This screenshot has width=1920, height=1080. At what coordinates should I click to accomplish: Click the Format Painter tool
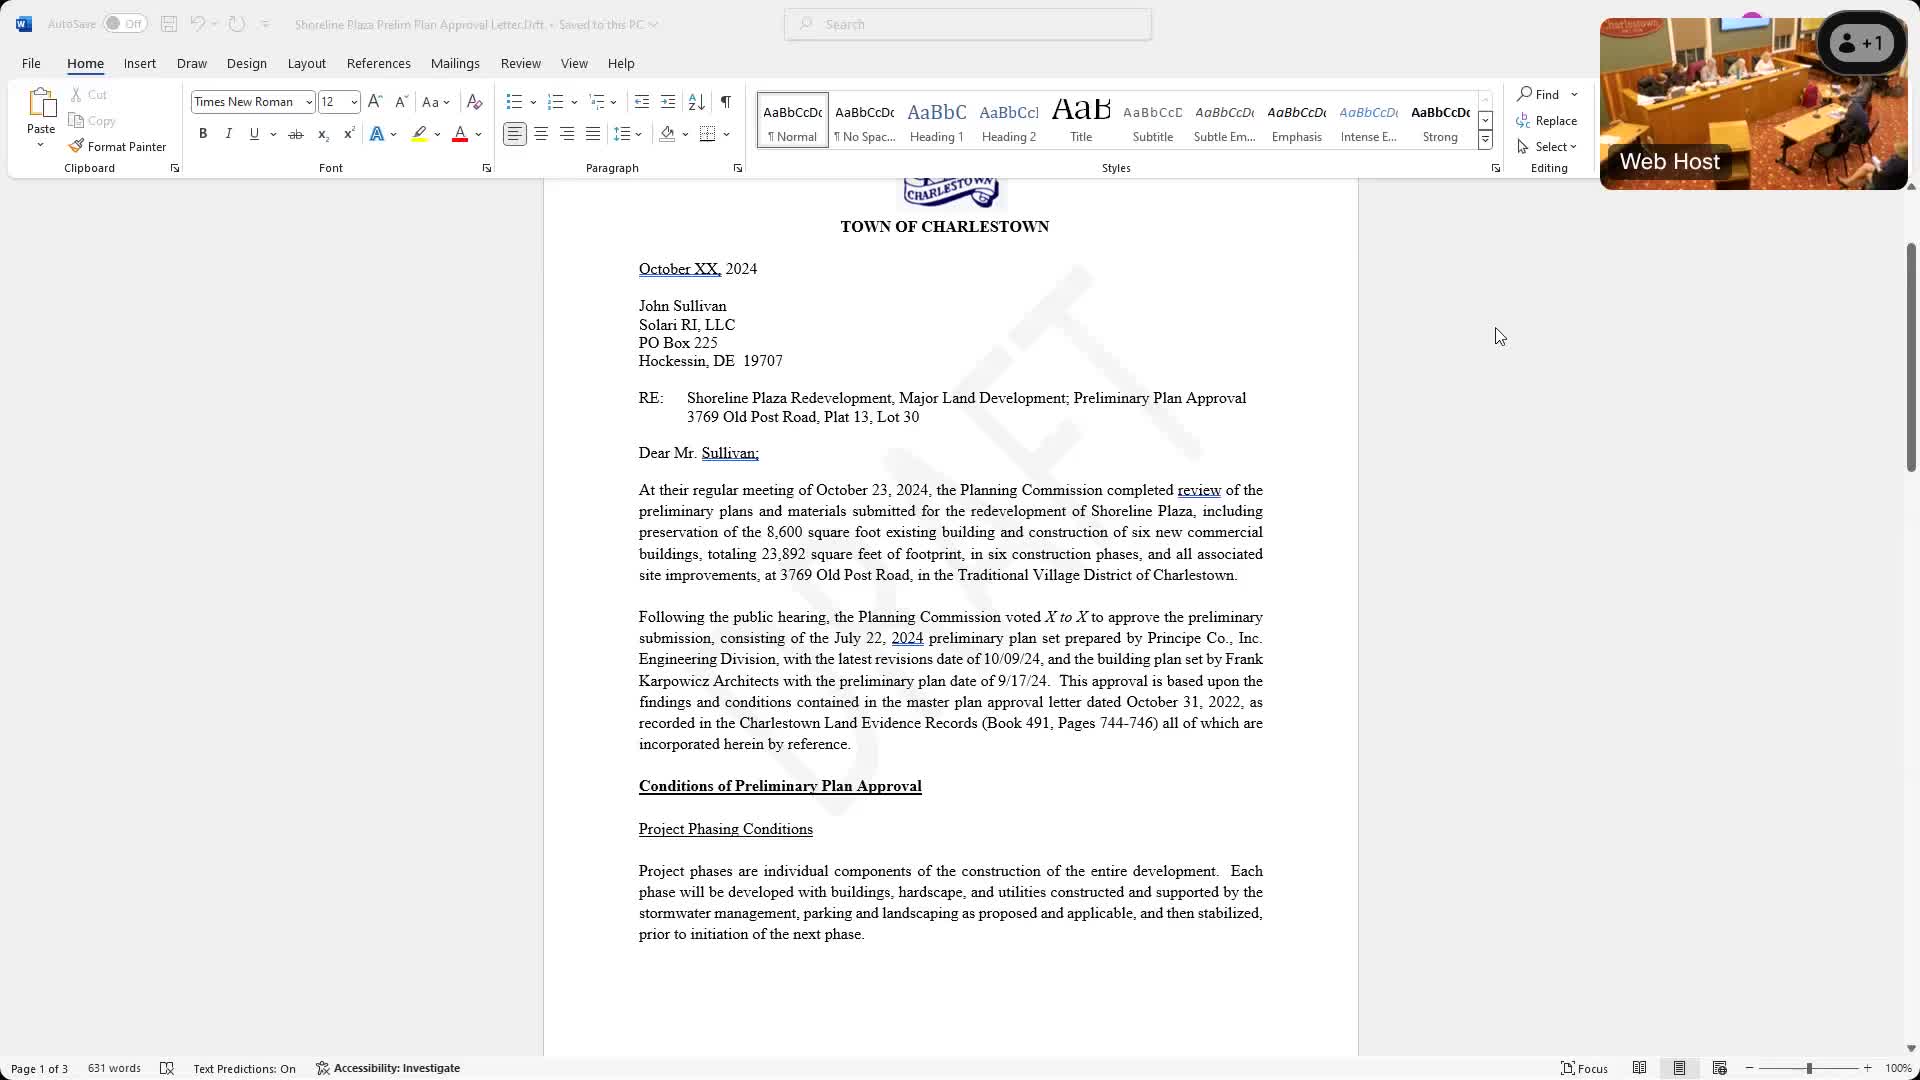(117, 146)
